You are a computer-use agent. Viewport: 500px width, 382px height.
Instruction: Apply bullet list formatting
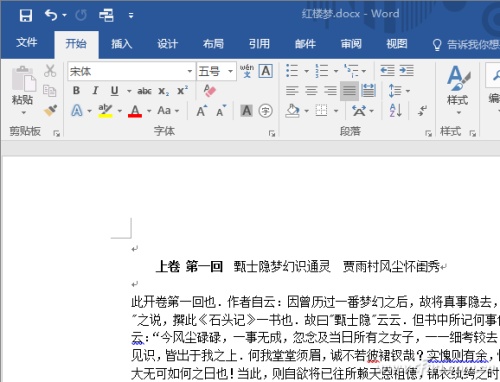coord(292,71)
